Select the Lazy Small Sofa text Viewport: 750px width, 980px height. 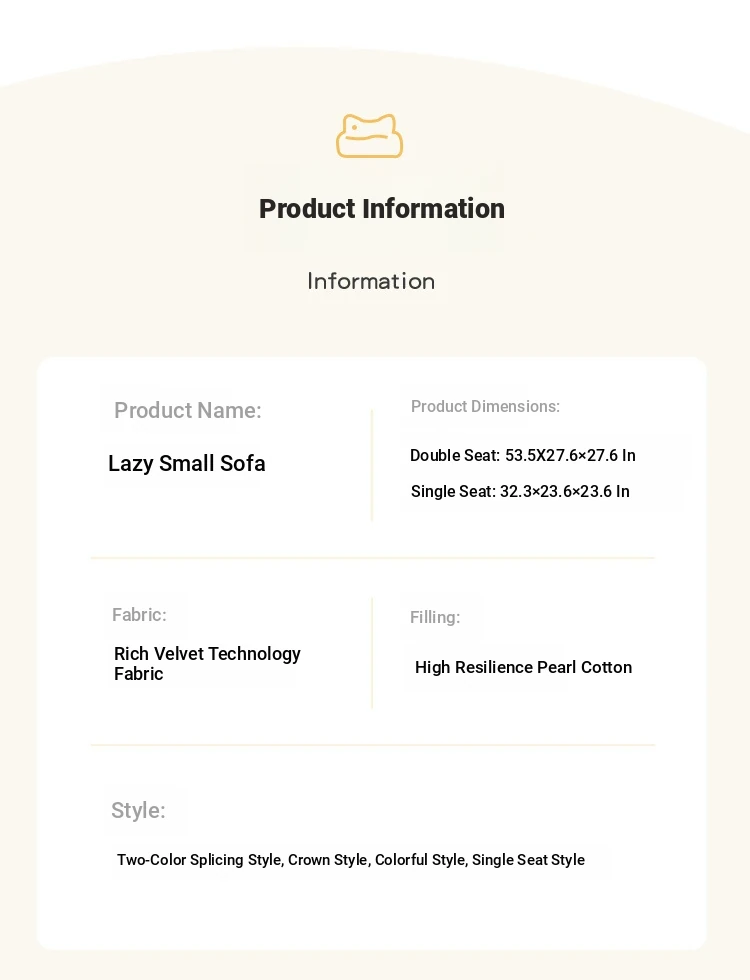187,463
